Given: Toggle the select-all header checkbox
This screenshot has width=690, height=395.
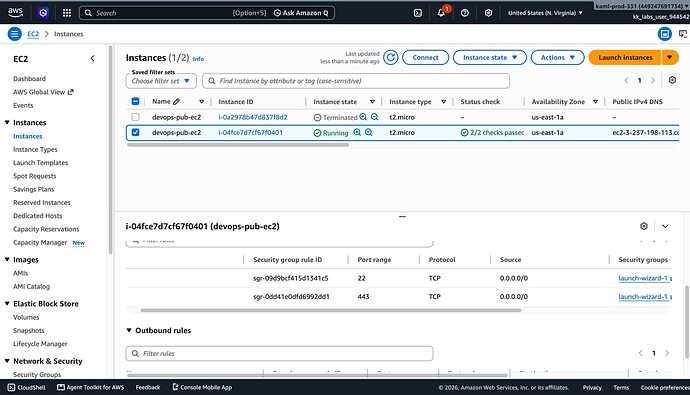Looking at the screenshot, I should [x=136, y=102].
